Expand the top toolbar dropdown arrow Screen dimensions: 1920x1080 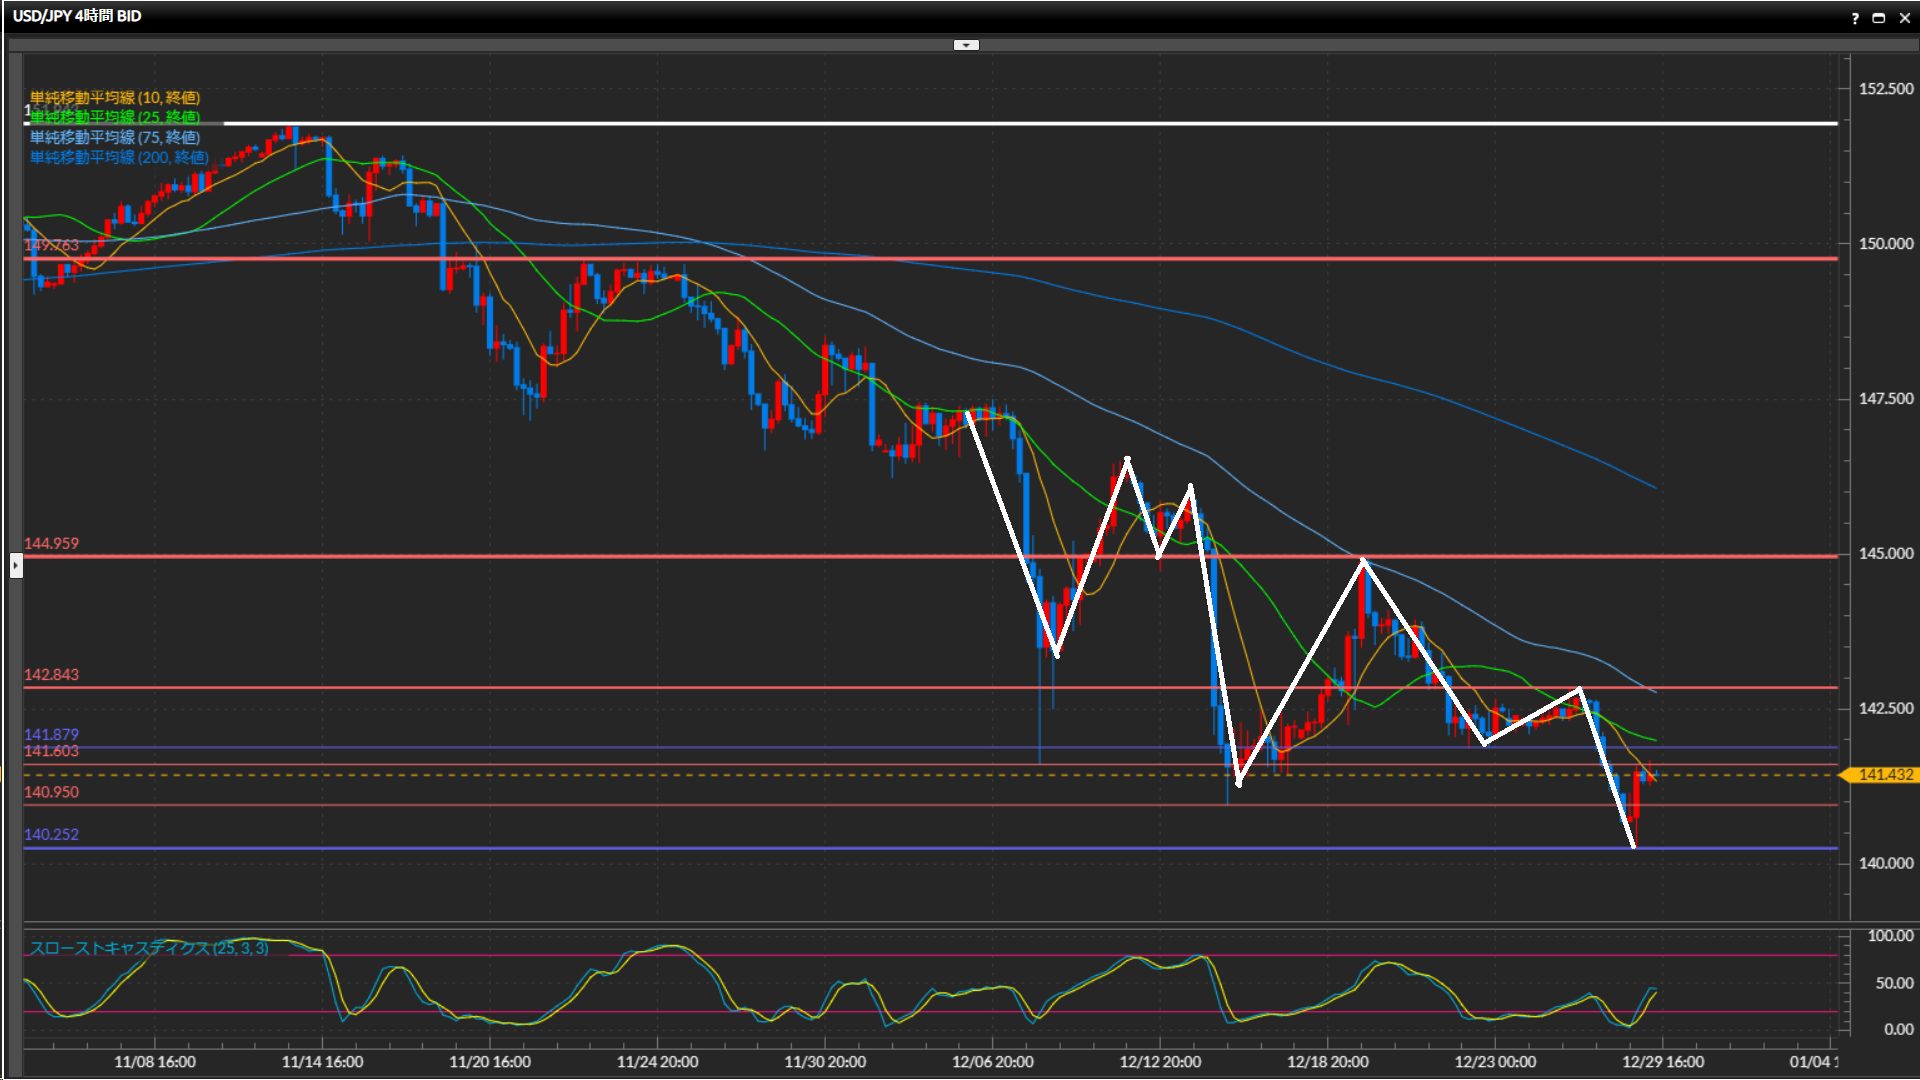(x=966, y=45)
